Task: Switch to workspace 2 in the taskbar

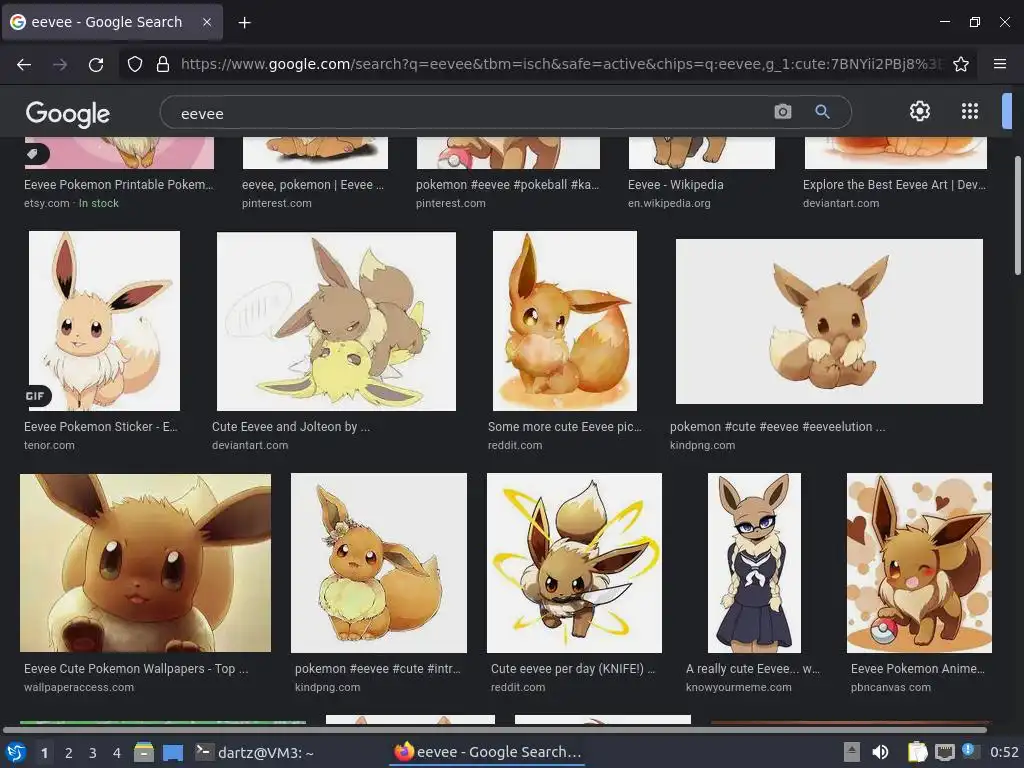Action: click(x=69, y=753)
